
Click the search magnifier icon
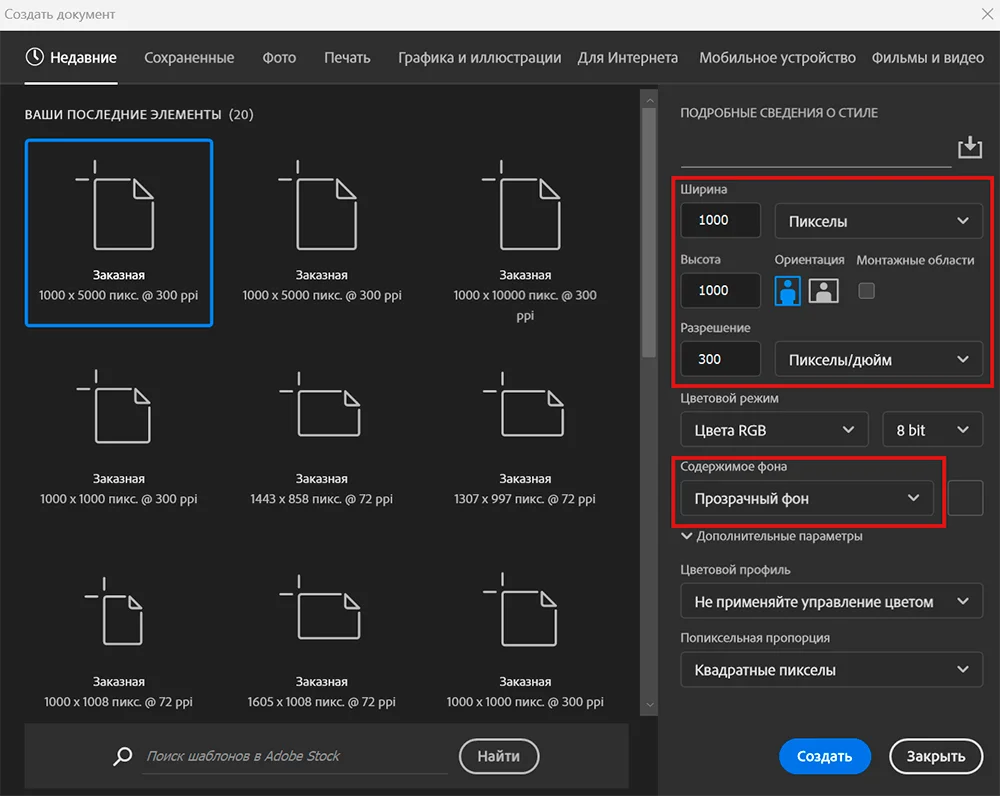coord(122,756)
